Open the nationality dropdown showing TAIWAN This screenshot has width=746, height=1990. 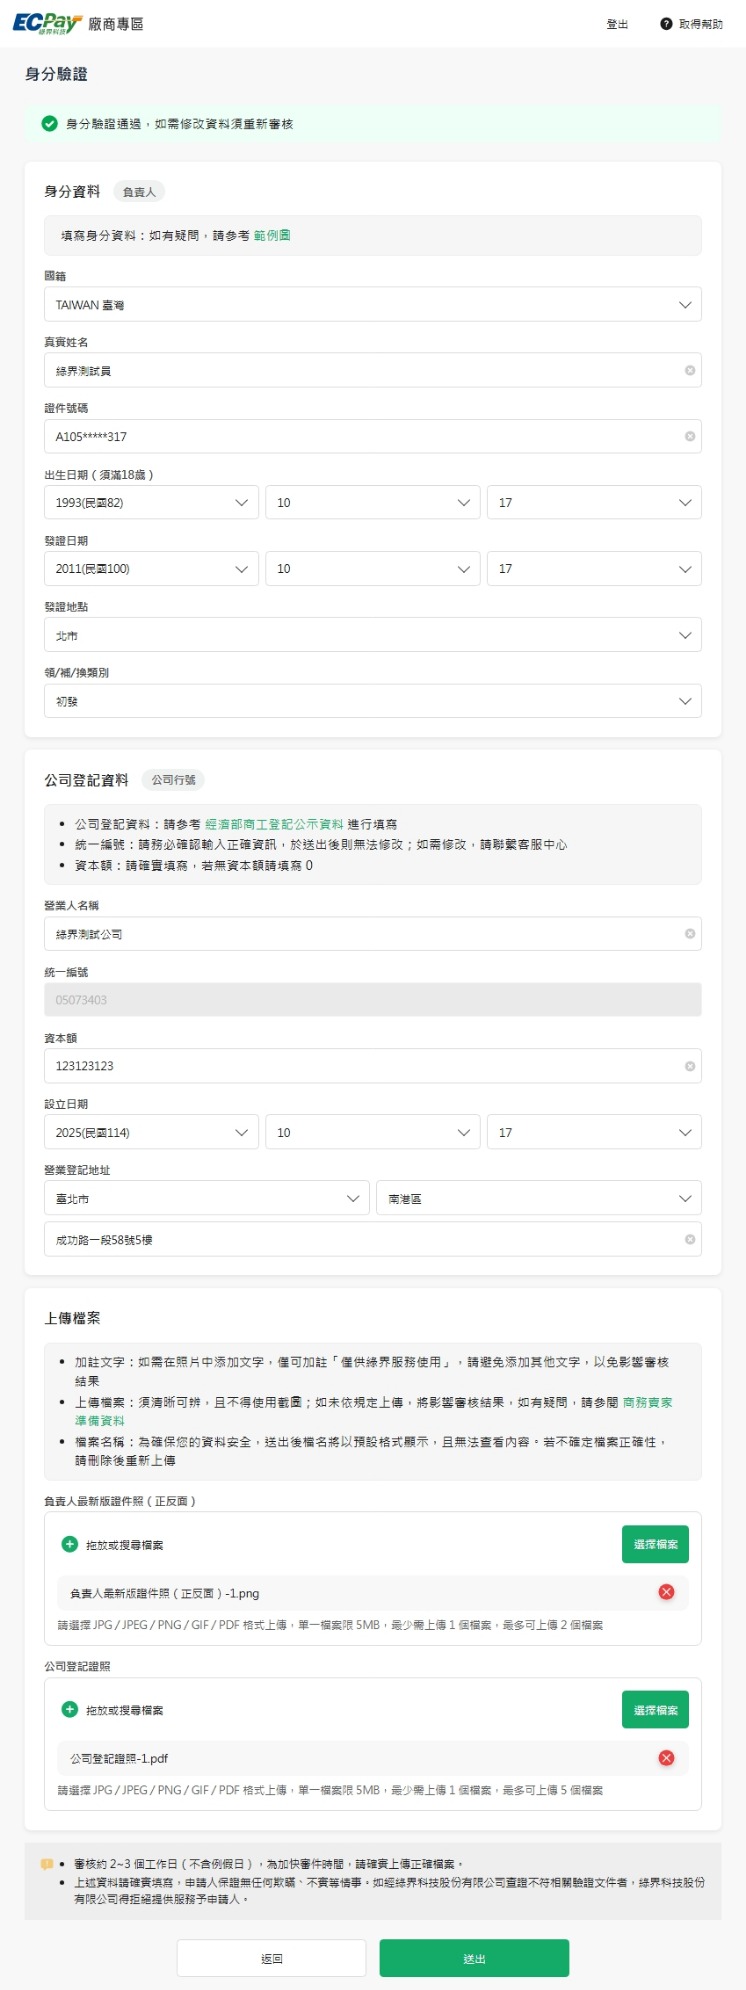[373, 305]
